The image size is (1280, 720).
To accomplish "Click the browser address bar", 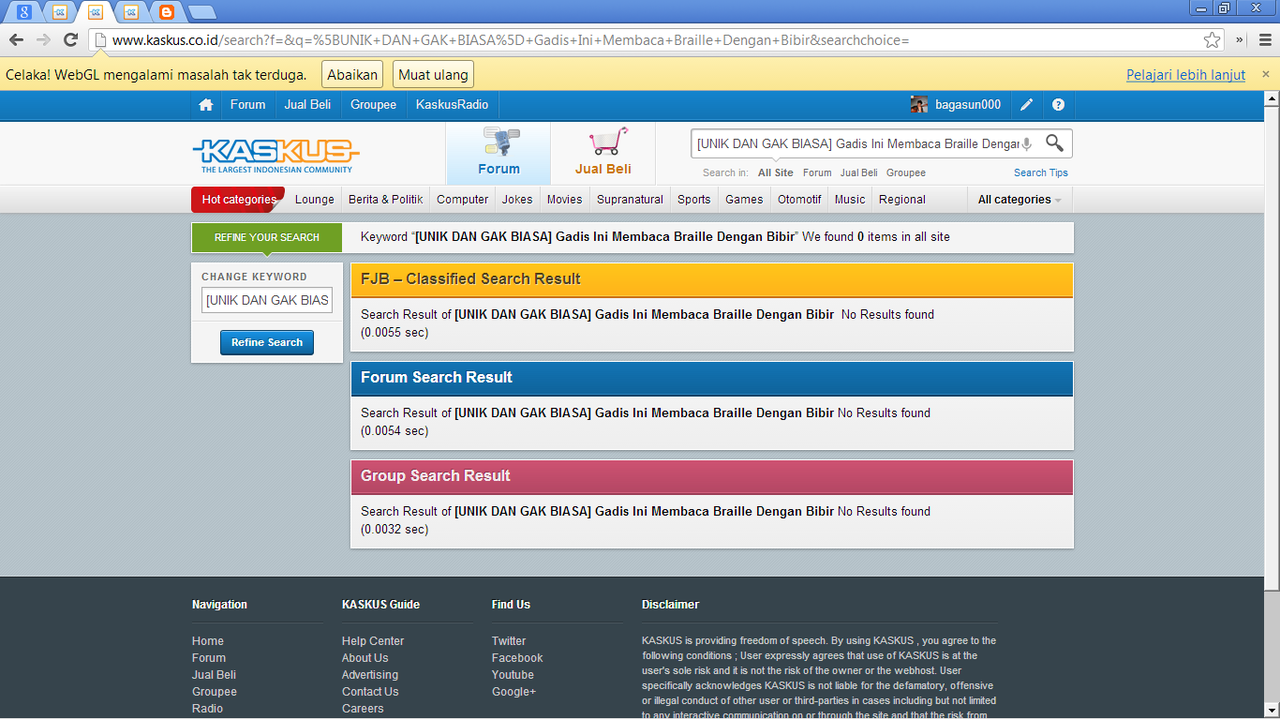I will click(x=650, y=40).
